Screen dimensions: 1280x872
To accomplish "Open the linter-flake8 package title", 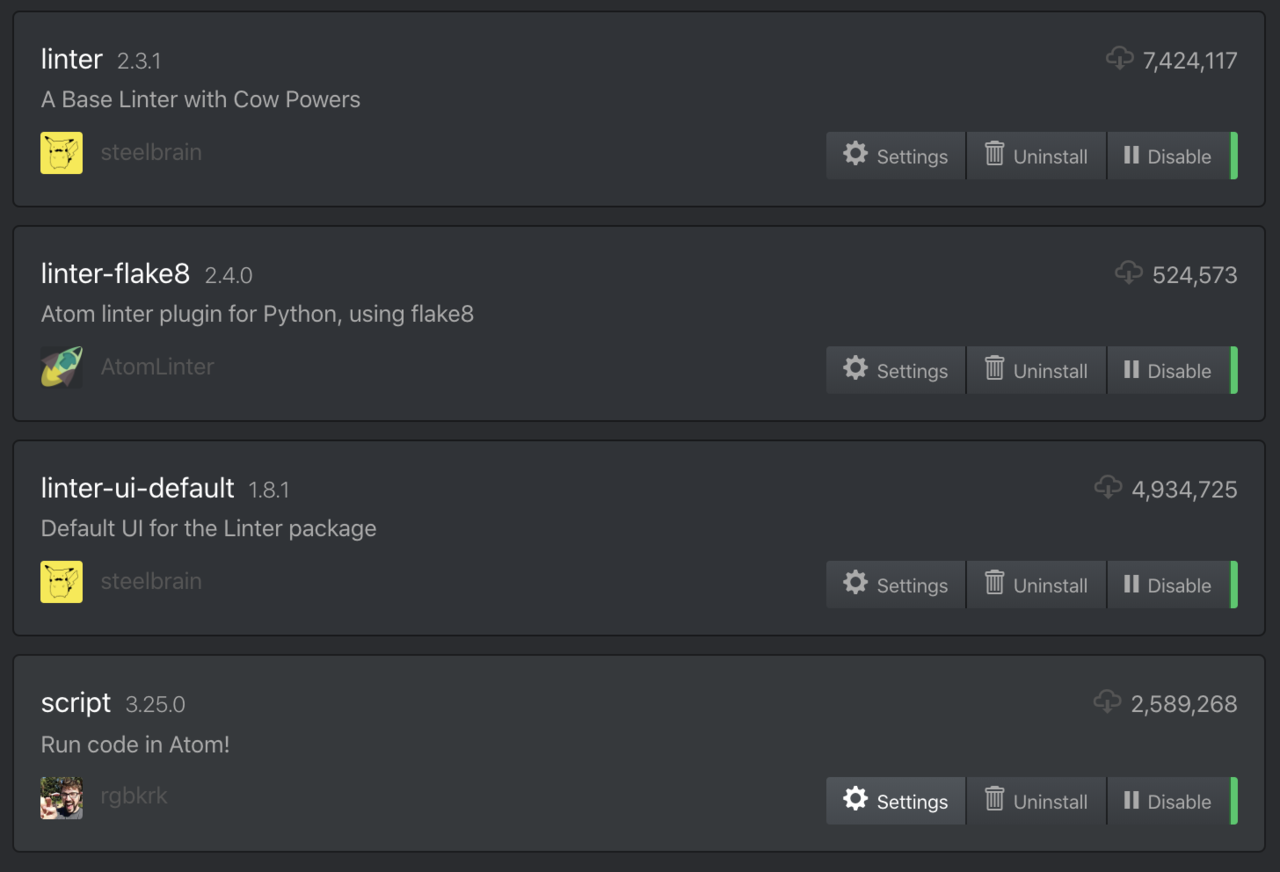I will click(x=115, y=274).
